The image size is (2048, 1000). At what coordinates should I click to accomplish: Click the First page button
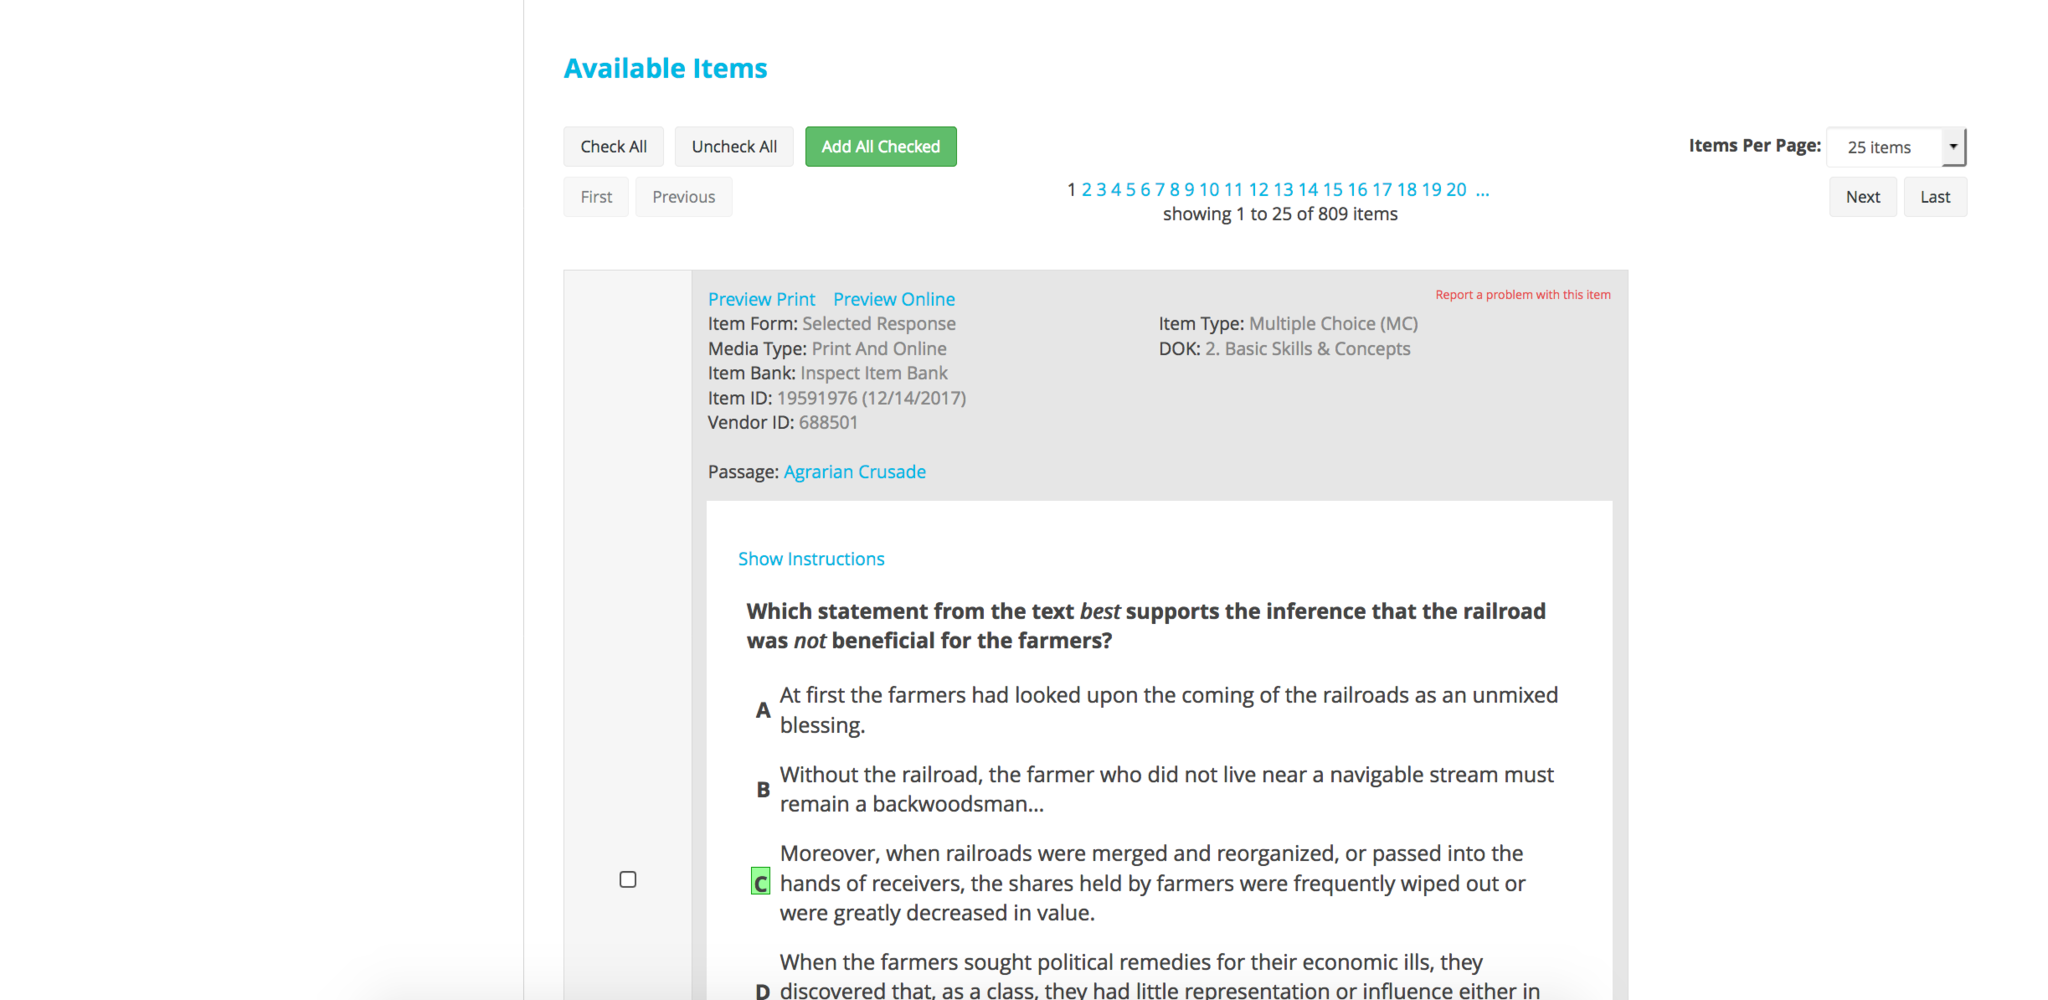[596, 197]
